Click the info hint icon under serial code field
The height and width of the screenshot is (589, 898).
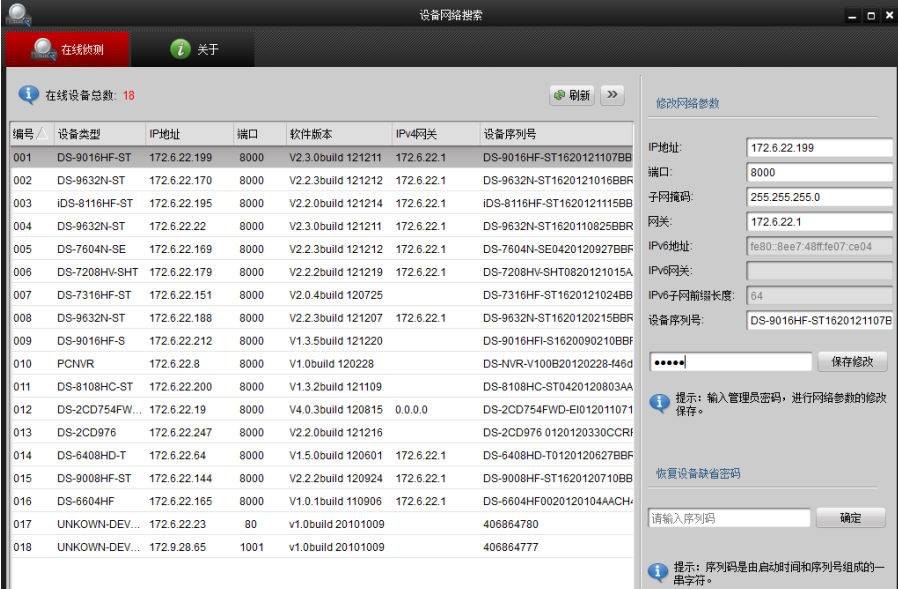[x=659, y=571]
